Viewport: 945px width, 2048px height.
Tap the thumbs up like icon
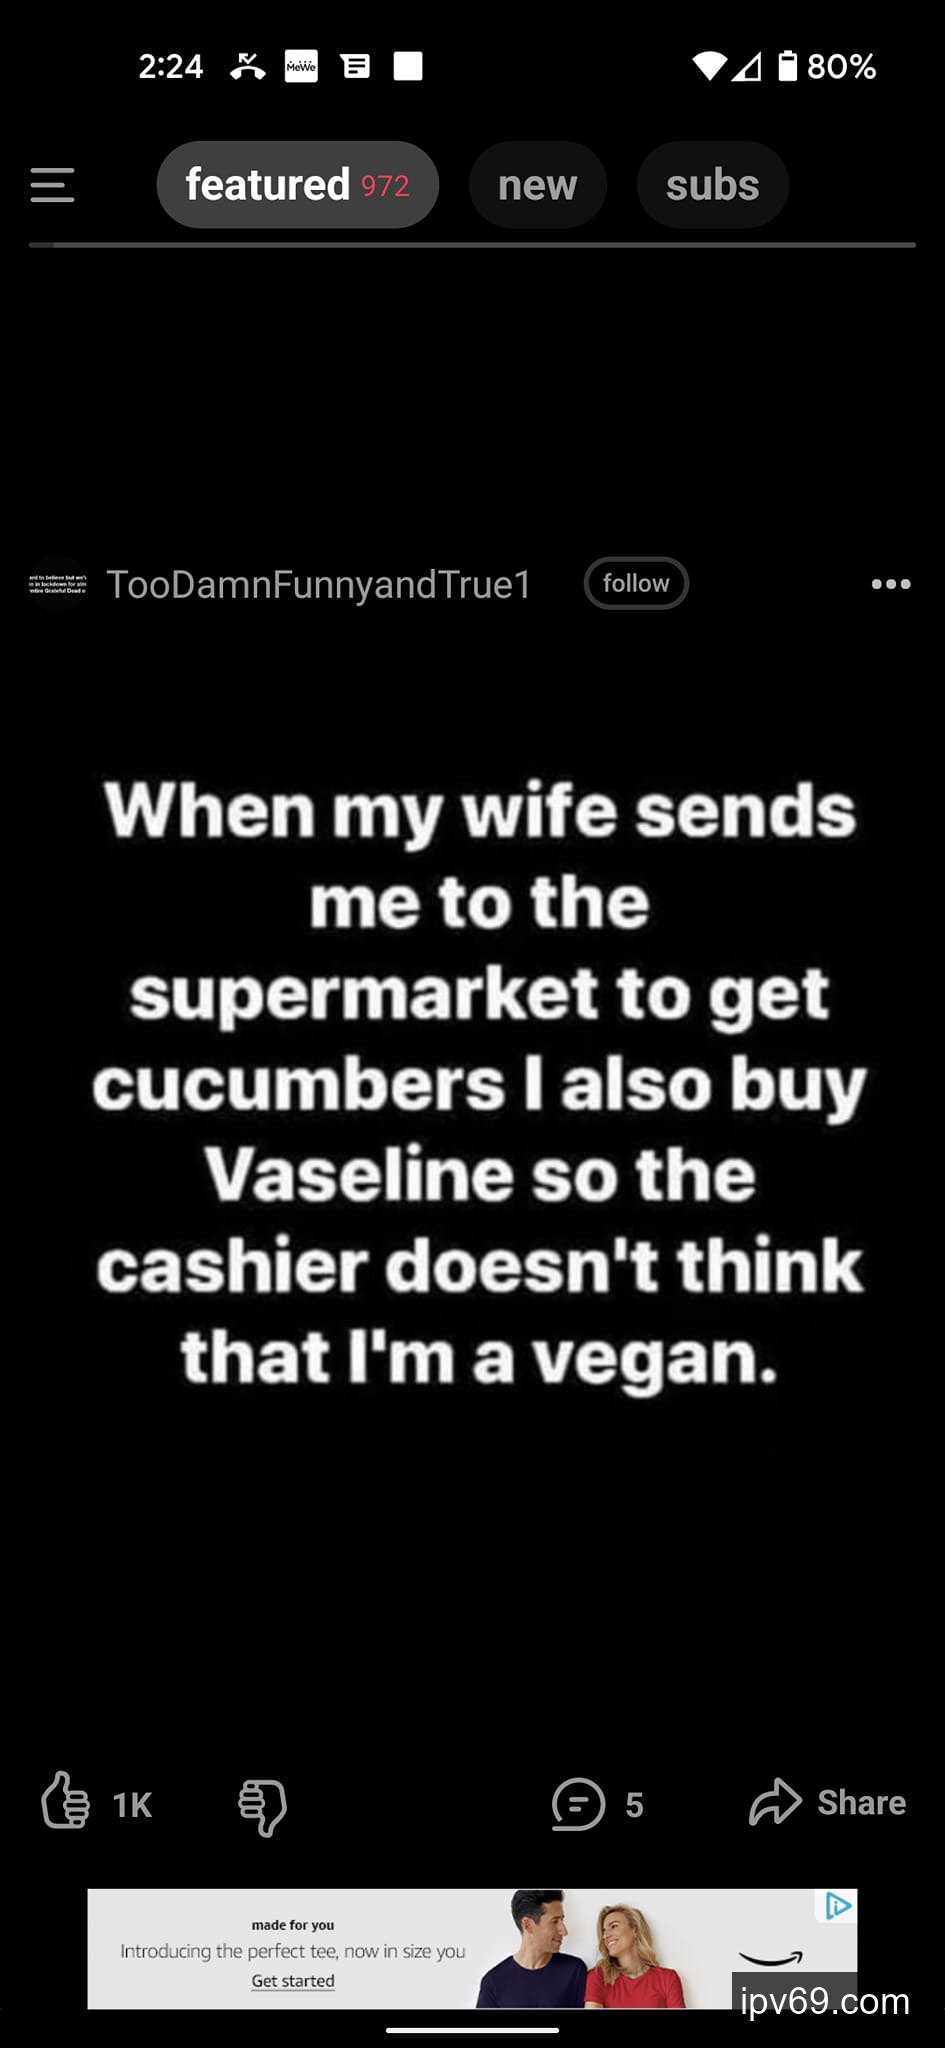[65, 1801]
